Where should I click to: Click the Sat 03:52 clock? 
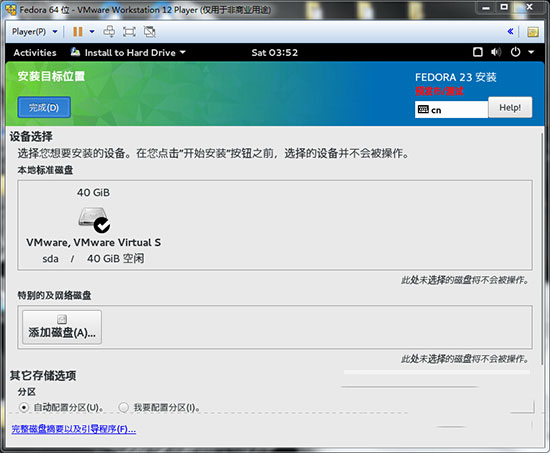click(x=275, y=53)
